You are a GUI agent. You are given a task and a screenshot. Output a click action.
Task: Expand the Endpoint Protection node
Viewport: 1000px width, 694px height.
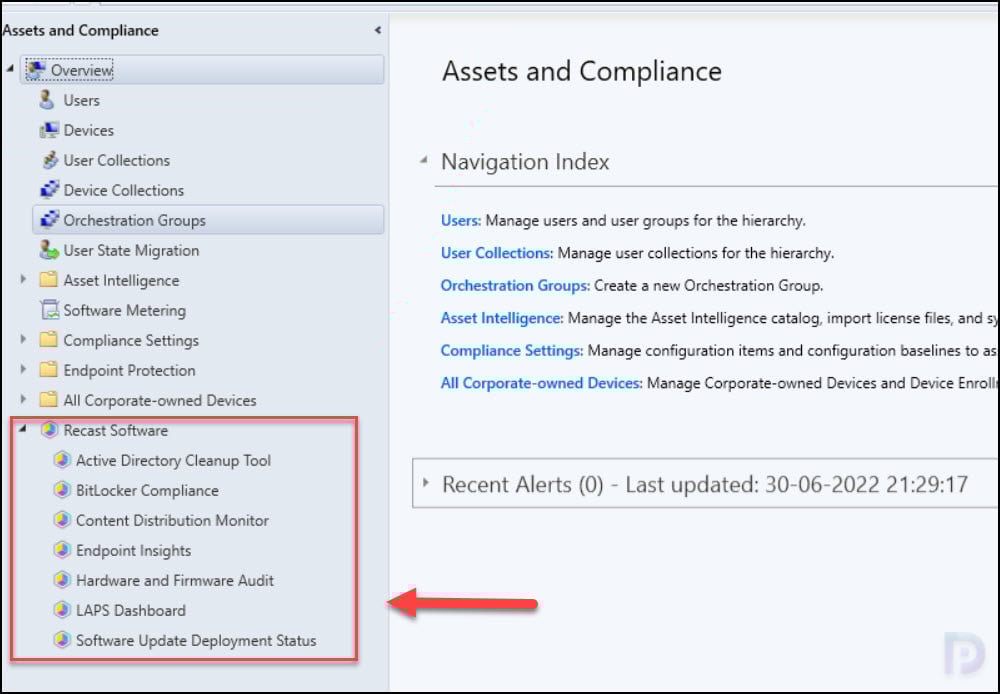(23, 369)
